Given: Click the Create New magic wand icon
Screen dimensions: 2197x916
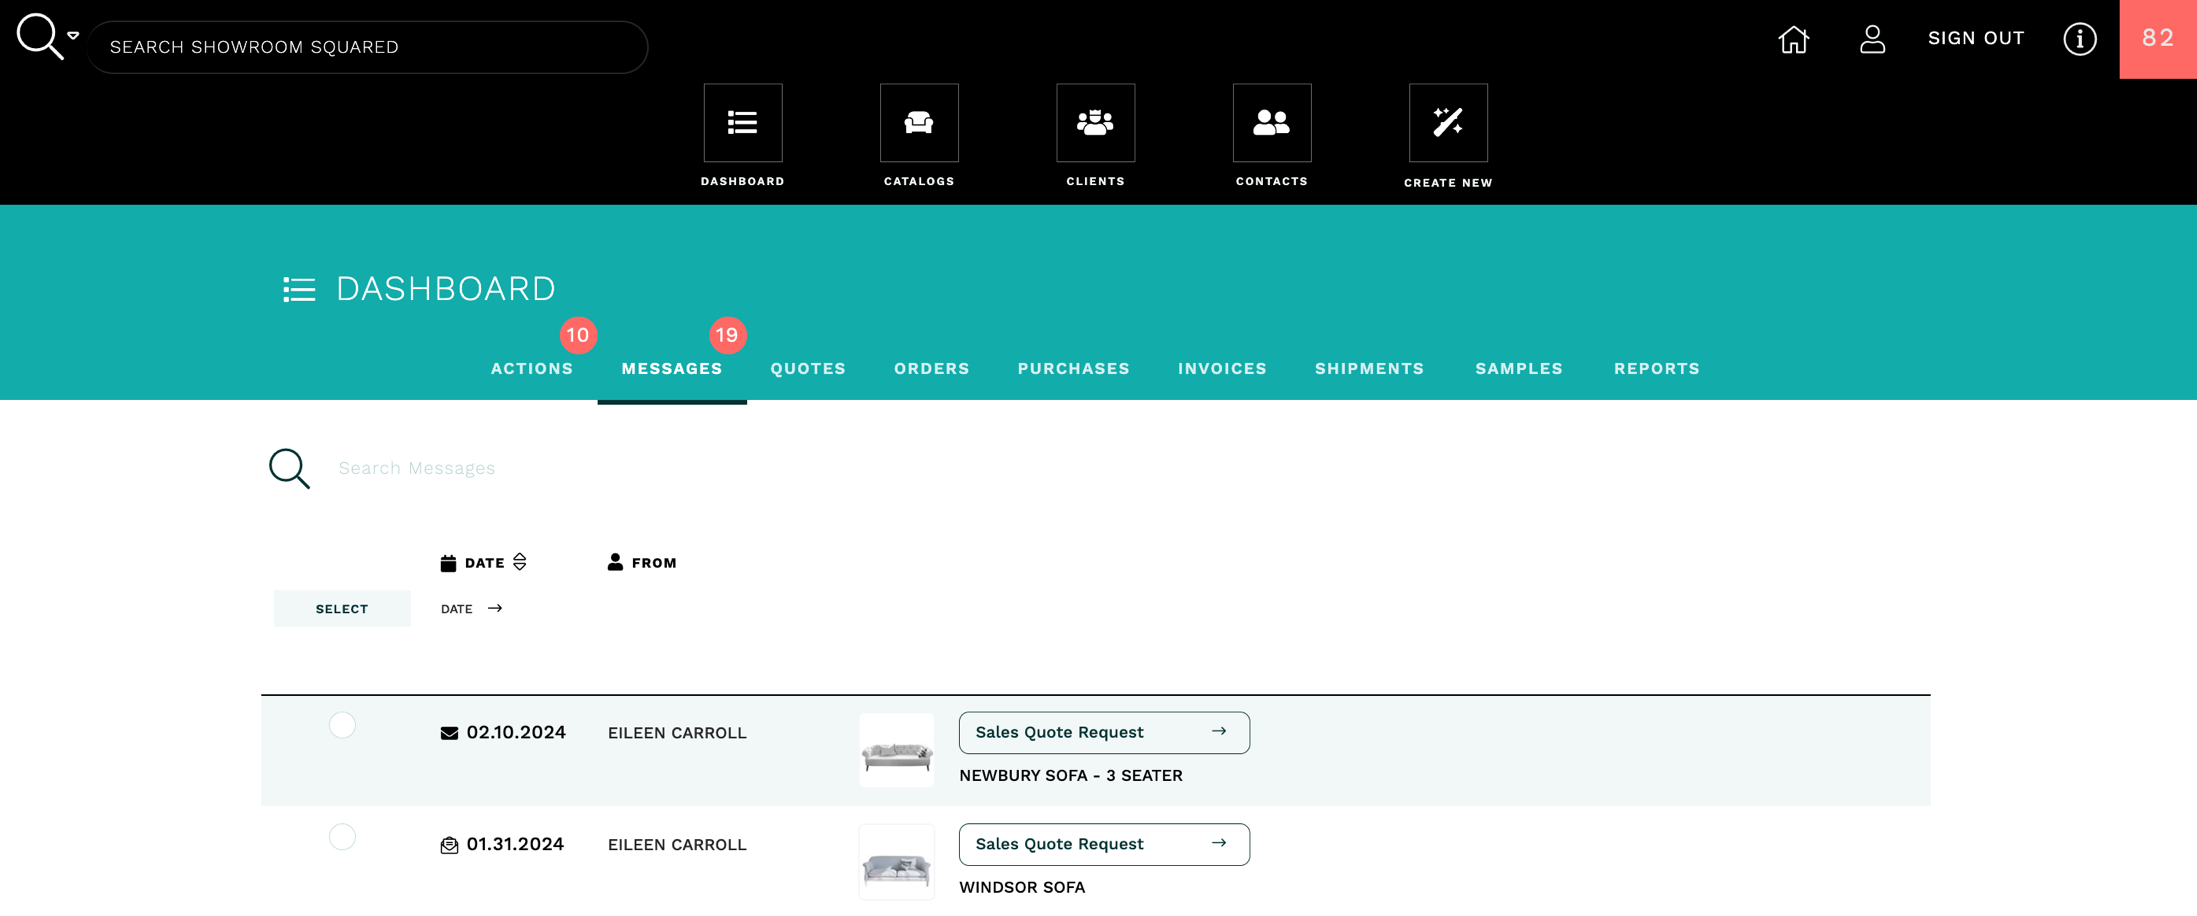Looking at the screenshot, I should [x=1447, y=123].
